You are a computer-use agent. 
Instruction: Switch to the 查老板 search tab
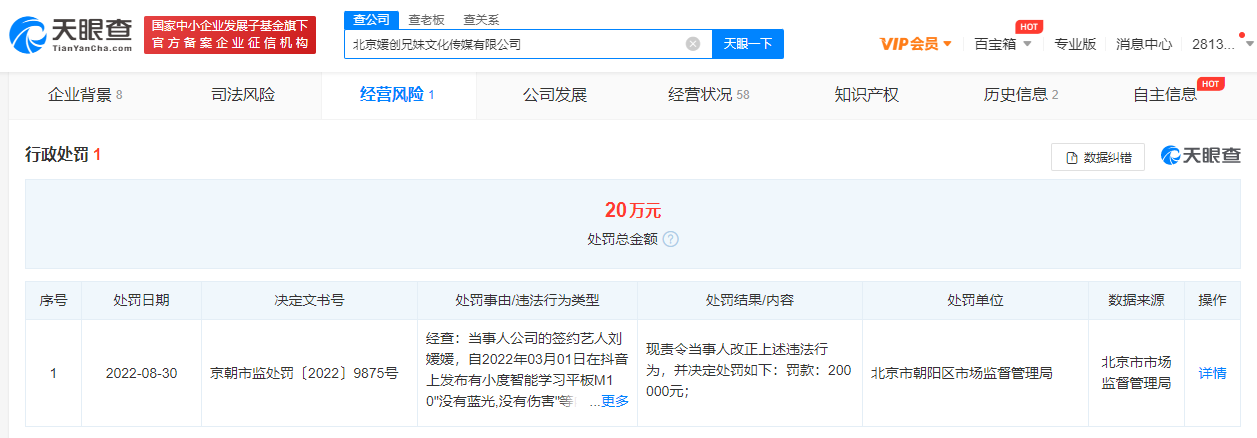click(x=426, y=19)
